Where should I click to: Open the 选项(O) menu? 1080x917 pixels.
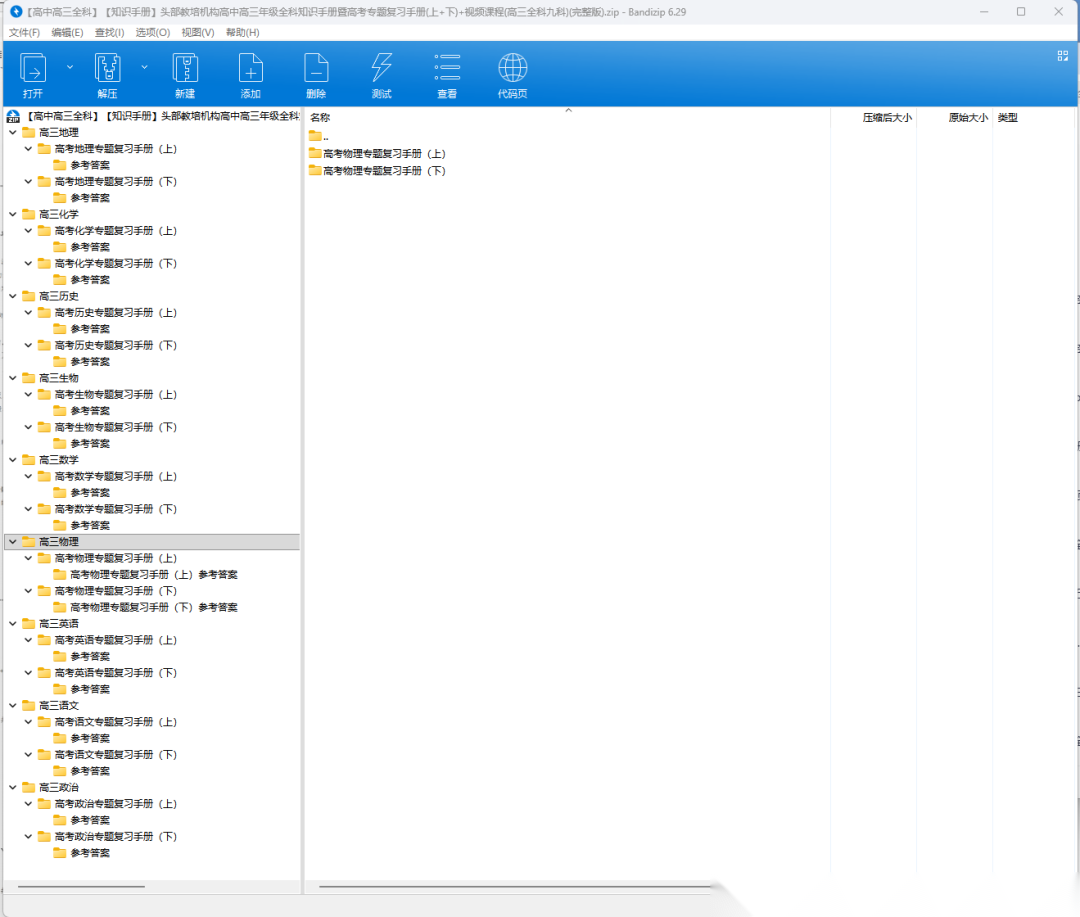[x=153, y=33]
